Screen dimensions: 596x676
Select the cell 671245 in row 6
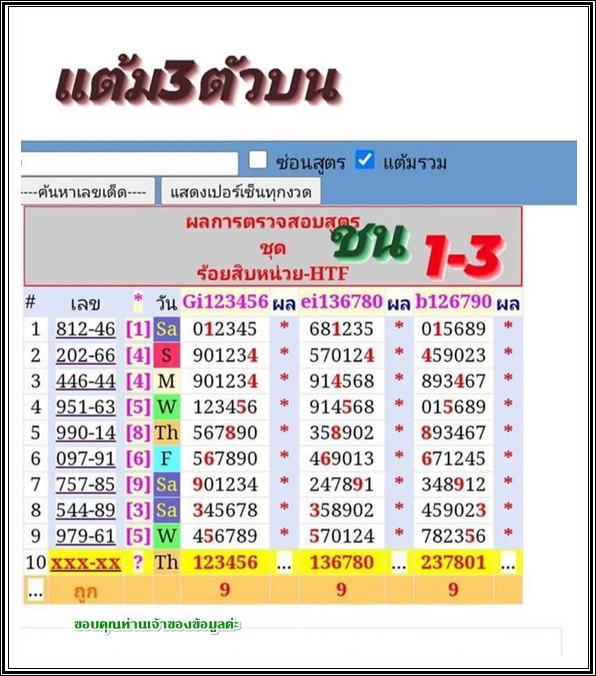(x=453, y=459)
